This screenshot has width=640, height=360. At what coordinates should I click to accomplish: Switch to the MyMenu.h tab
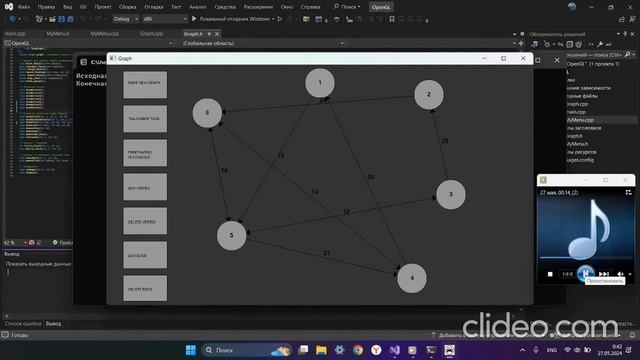tap(58, 34)
